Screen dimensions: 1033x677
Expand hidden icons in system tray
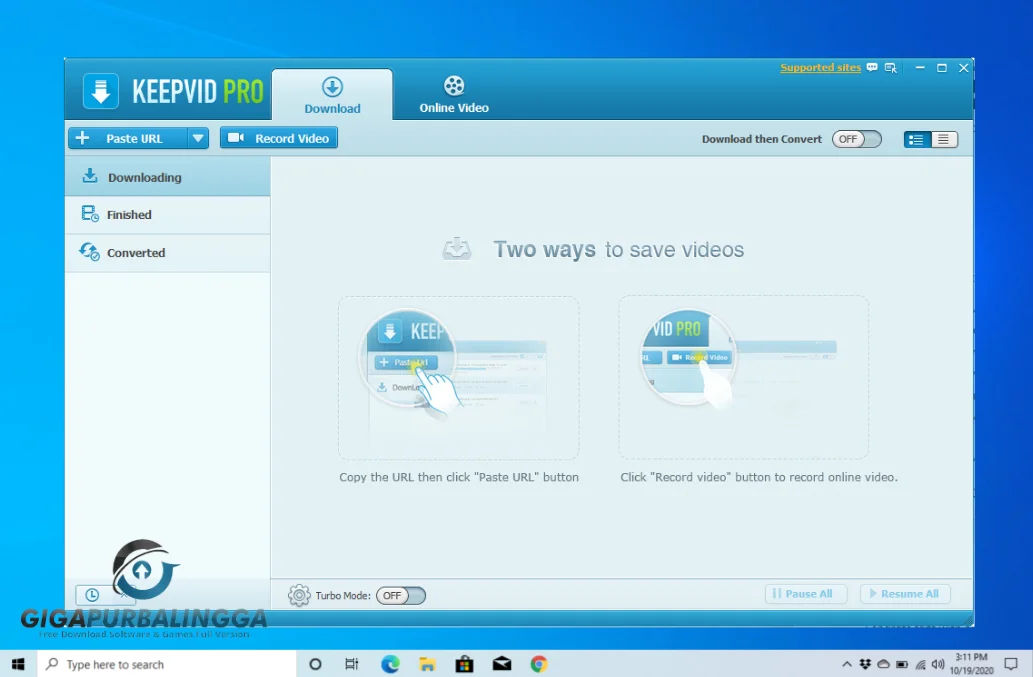(846, 663)
